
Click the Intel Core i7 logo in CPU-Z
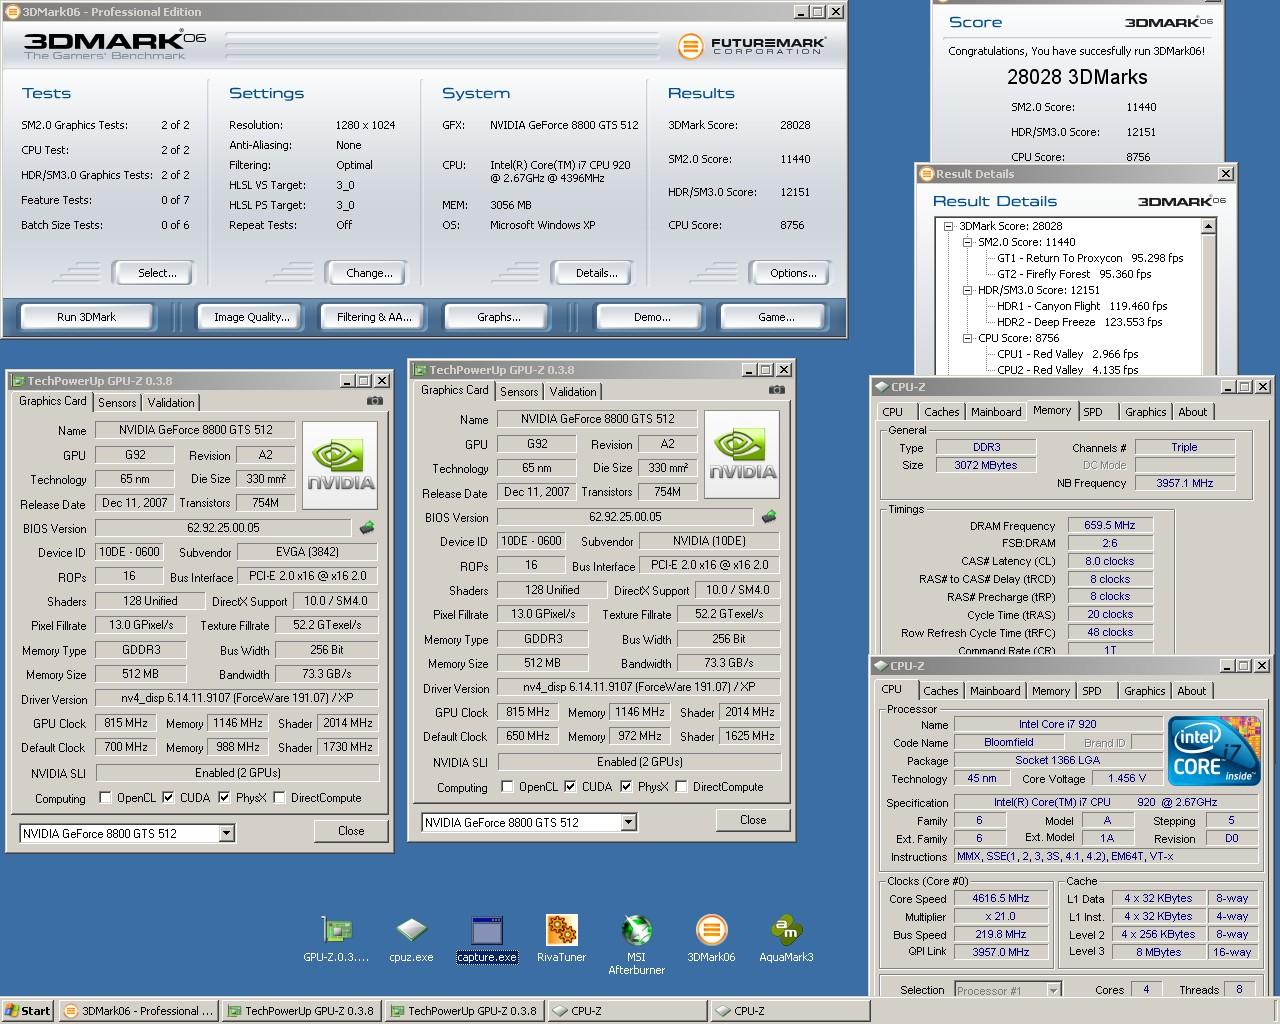tap(1214, 752)
